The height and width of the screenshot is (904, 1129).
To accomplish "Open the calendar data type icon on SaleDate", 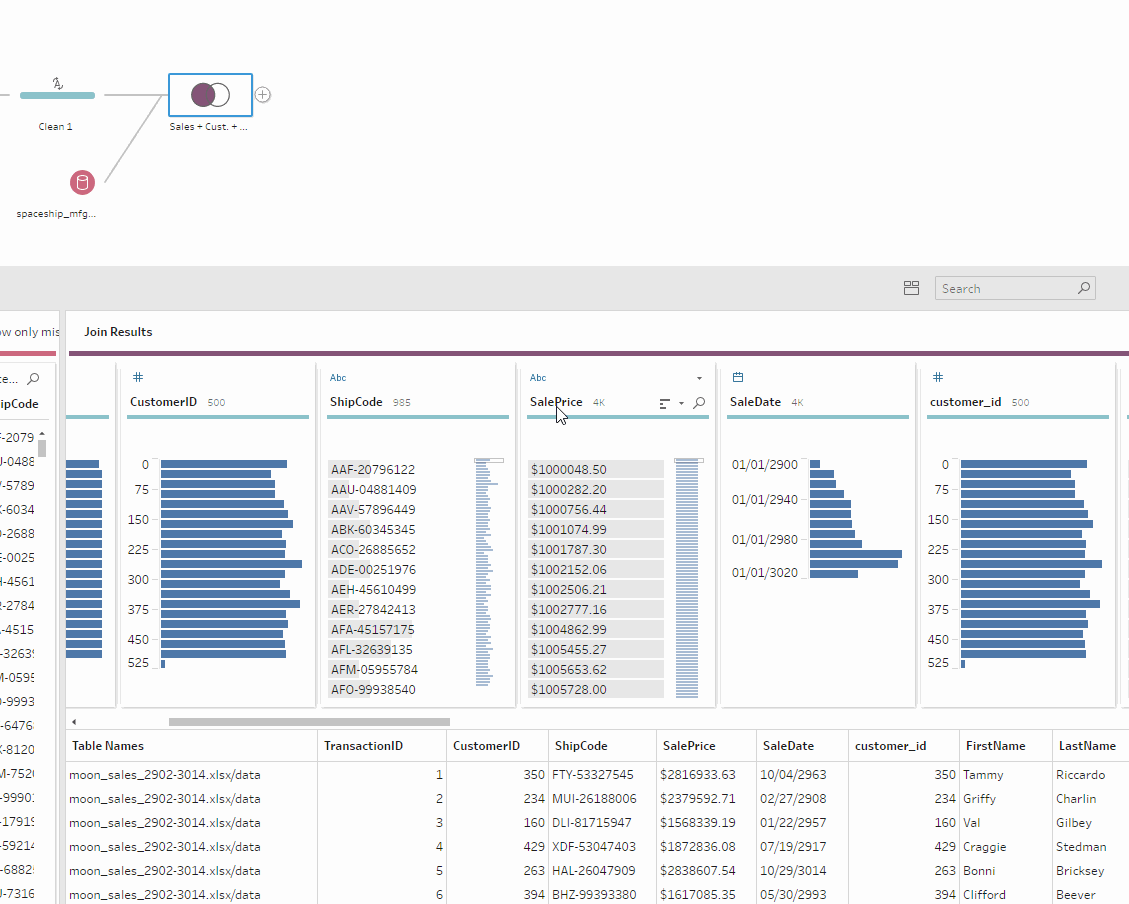I will 737,377.
